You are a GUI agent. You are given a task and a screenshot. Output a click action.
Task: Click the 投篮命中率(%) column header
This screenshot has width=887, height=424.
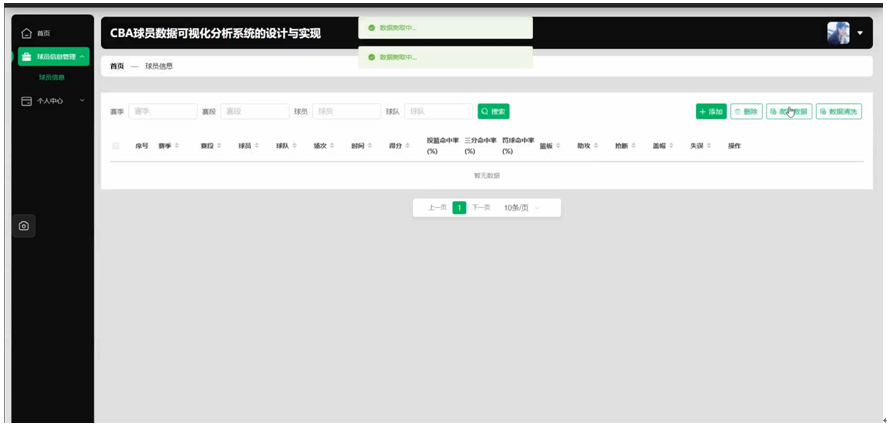443,146
